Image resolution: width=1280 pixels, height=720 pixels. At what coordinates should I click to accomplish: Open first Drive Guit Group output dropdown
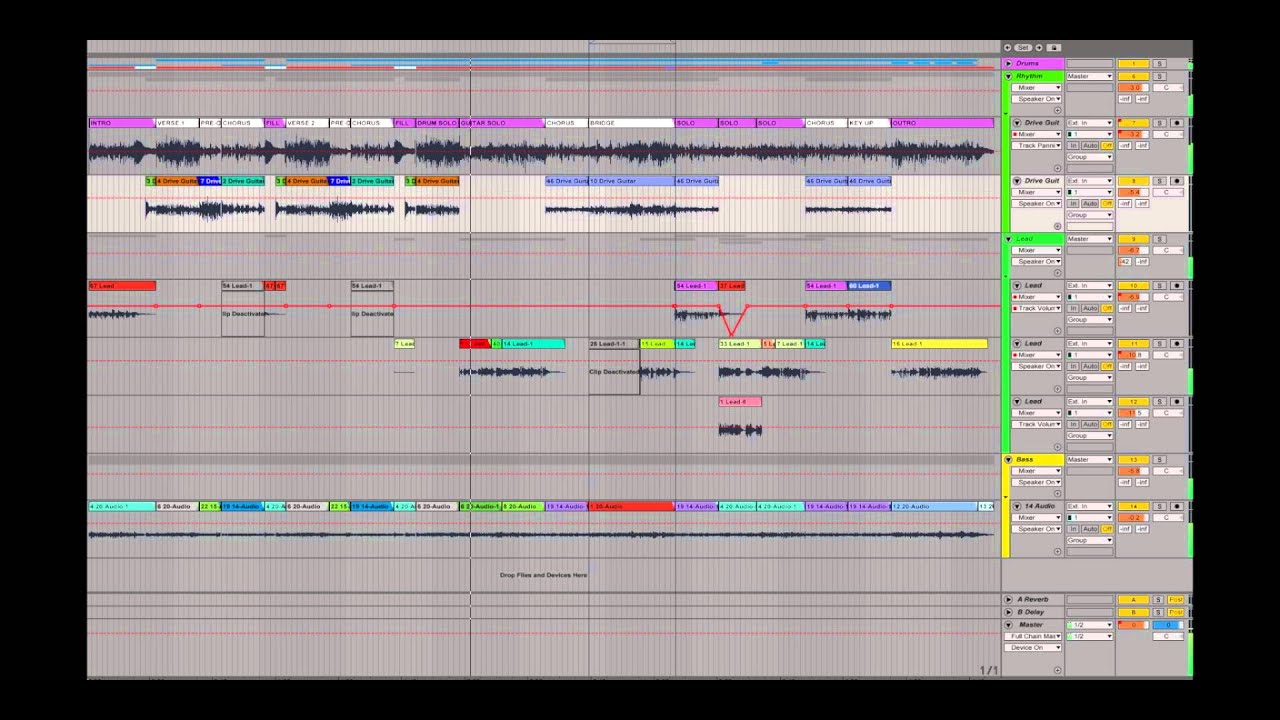pos(1090,157)
